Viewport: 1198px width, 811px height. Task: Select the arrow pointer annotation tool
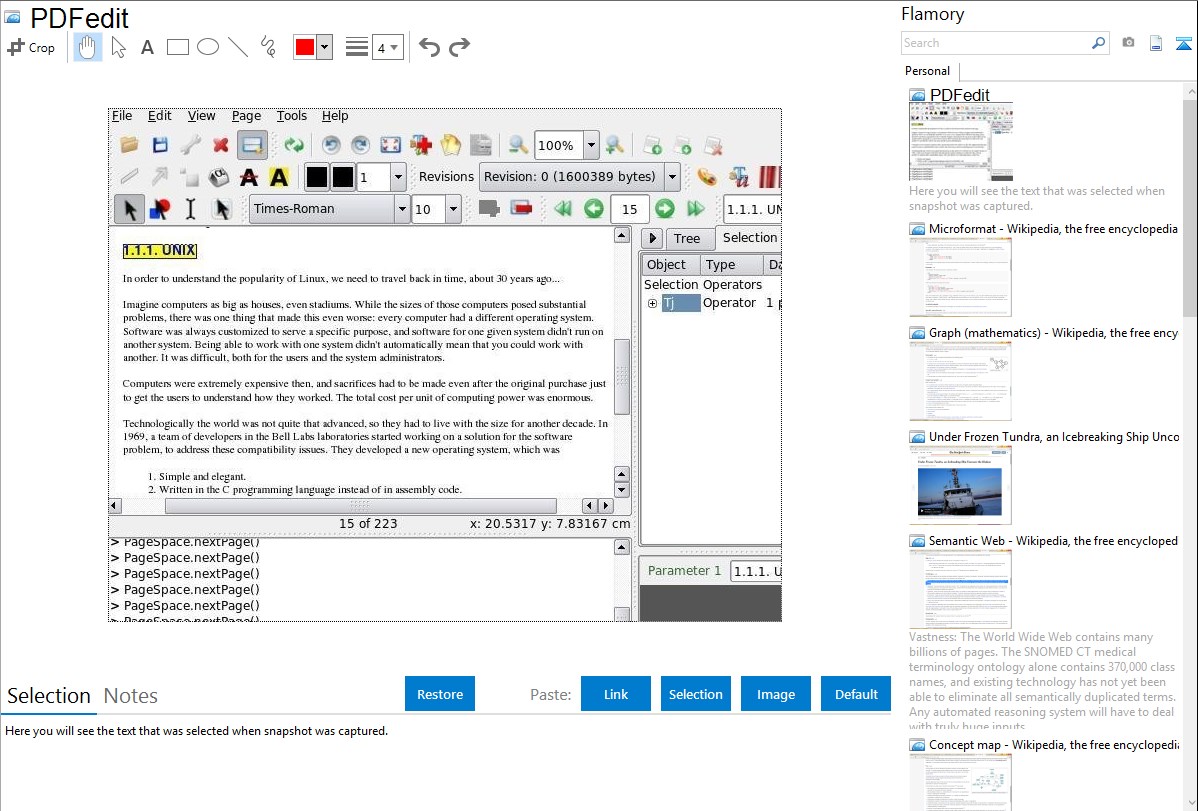[118, 47]
